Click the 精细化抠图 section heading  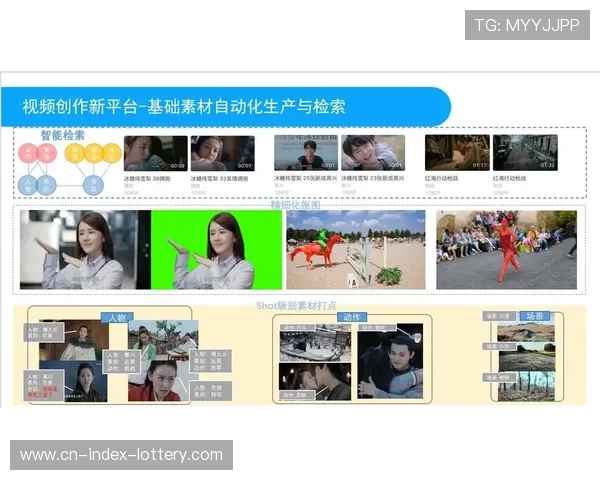295,205
